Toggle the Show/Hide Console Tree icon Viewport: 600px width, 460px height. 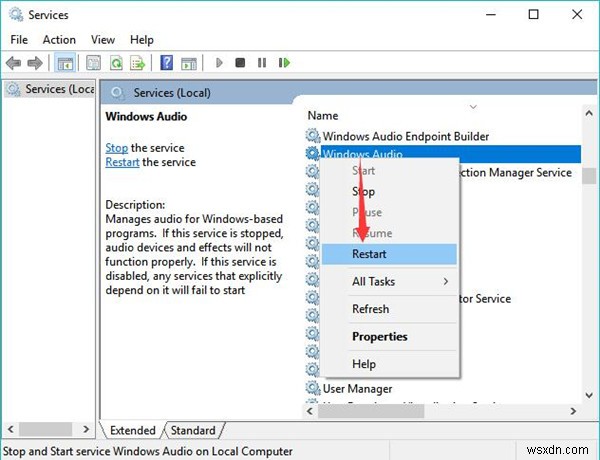pos(65,63)
